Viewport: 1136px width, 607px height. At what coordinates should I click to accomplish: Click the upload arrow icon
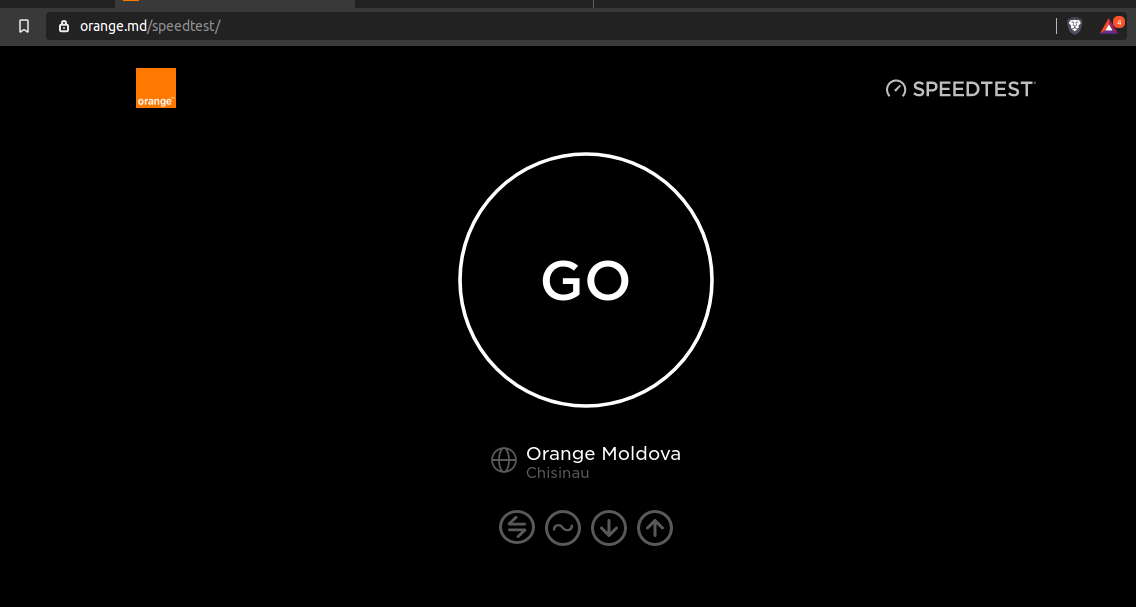[655, 527]
